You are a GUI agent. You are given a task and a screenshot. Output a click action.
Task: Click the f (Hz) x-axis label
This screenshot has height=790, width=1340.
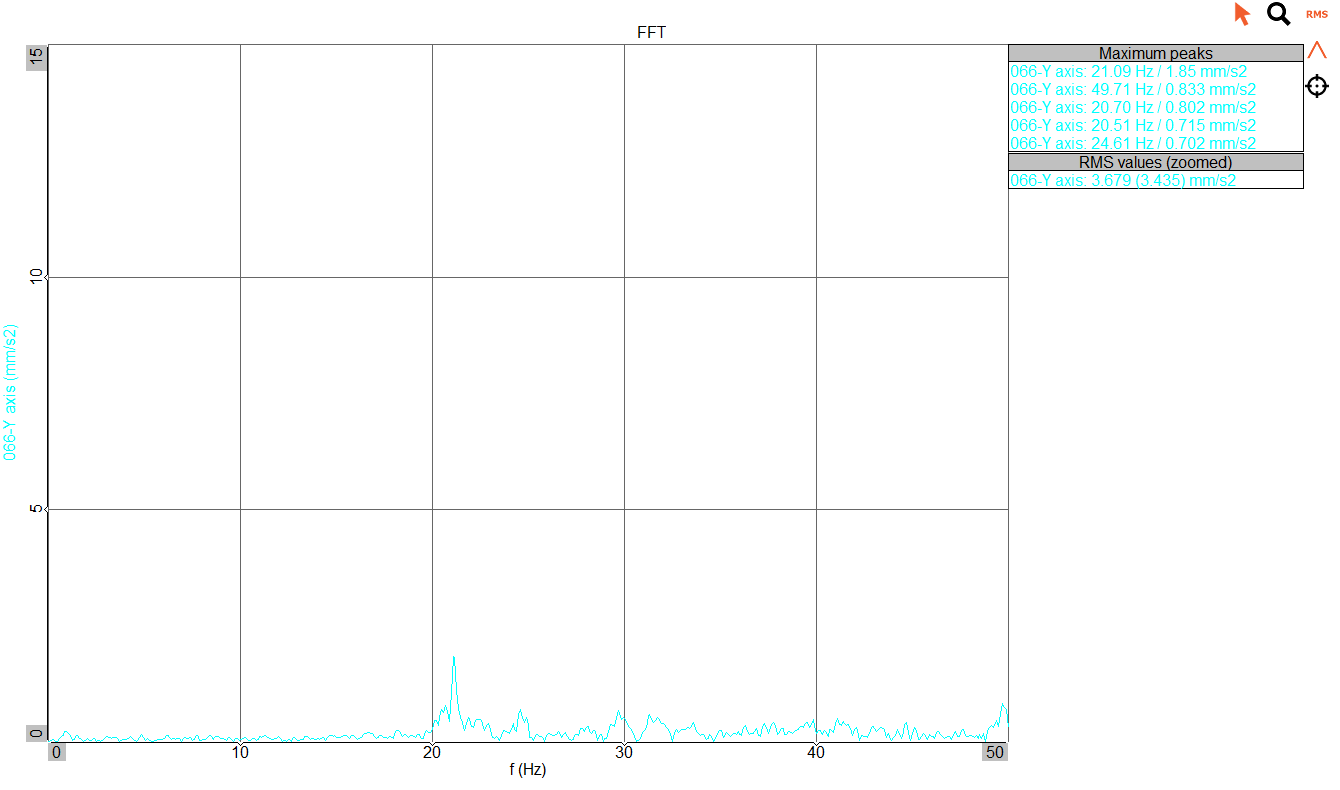pyautogui.click(x=527, y=770)
